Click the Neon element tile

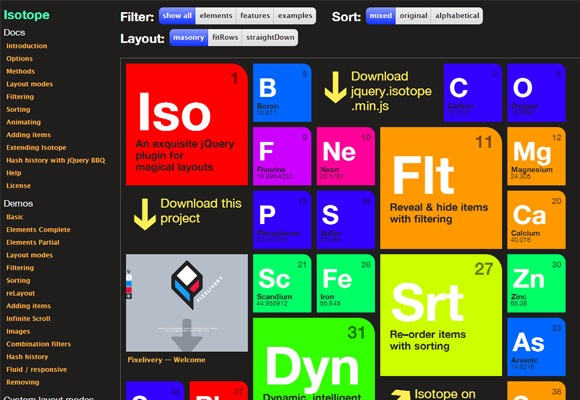[x=345, y=156]
